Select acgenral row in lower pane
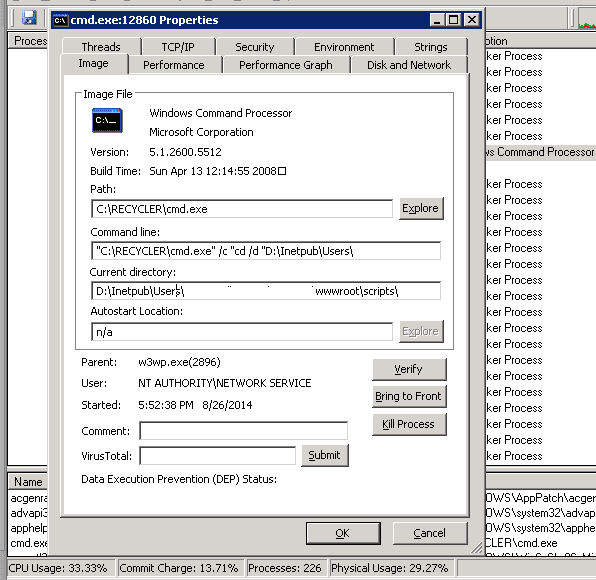The width and height of the screenshot is (596, 580). [x=29, y=498]
